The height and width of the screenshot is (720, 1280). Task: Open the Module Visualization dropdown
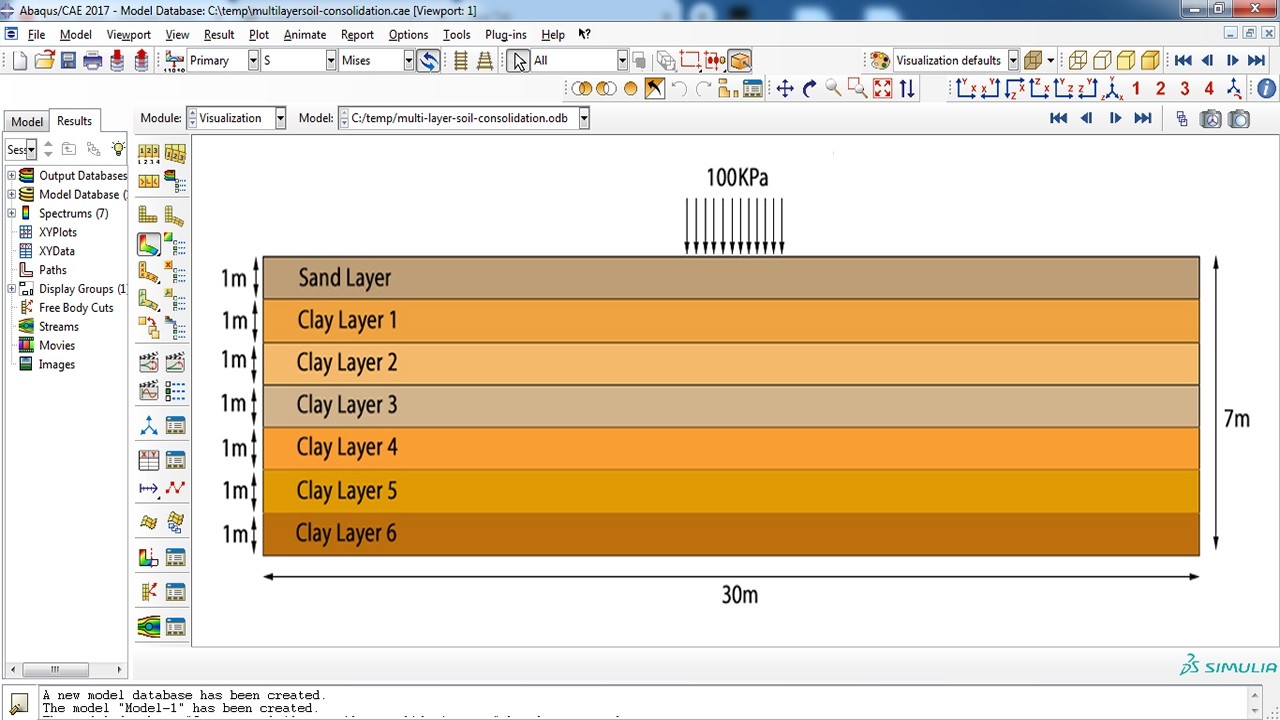[x=280, y=118]
